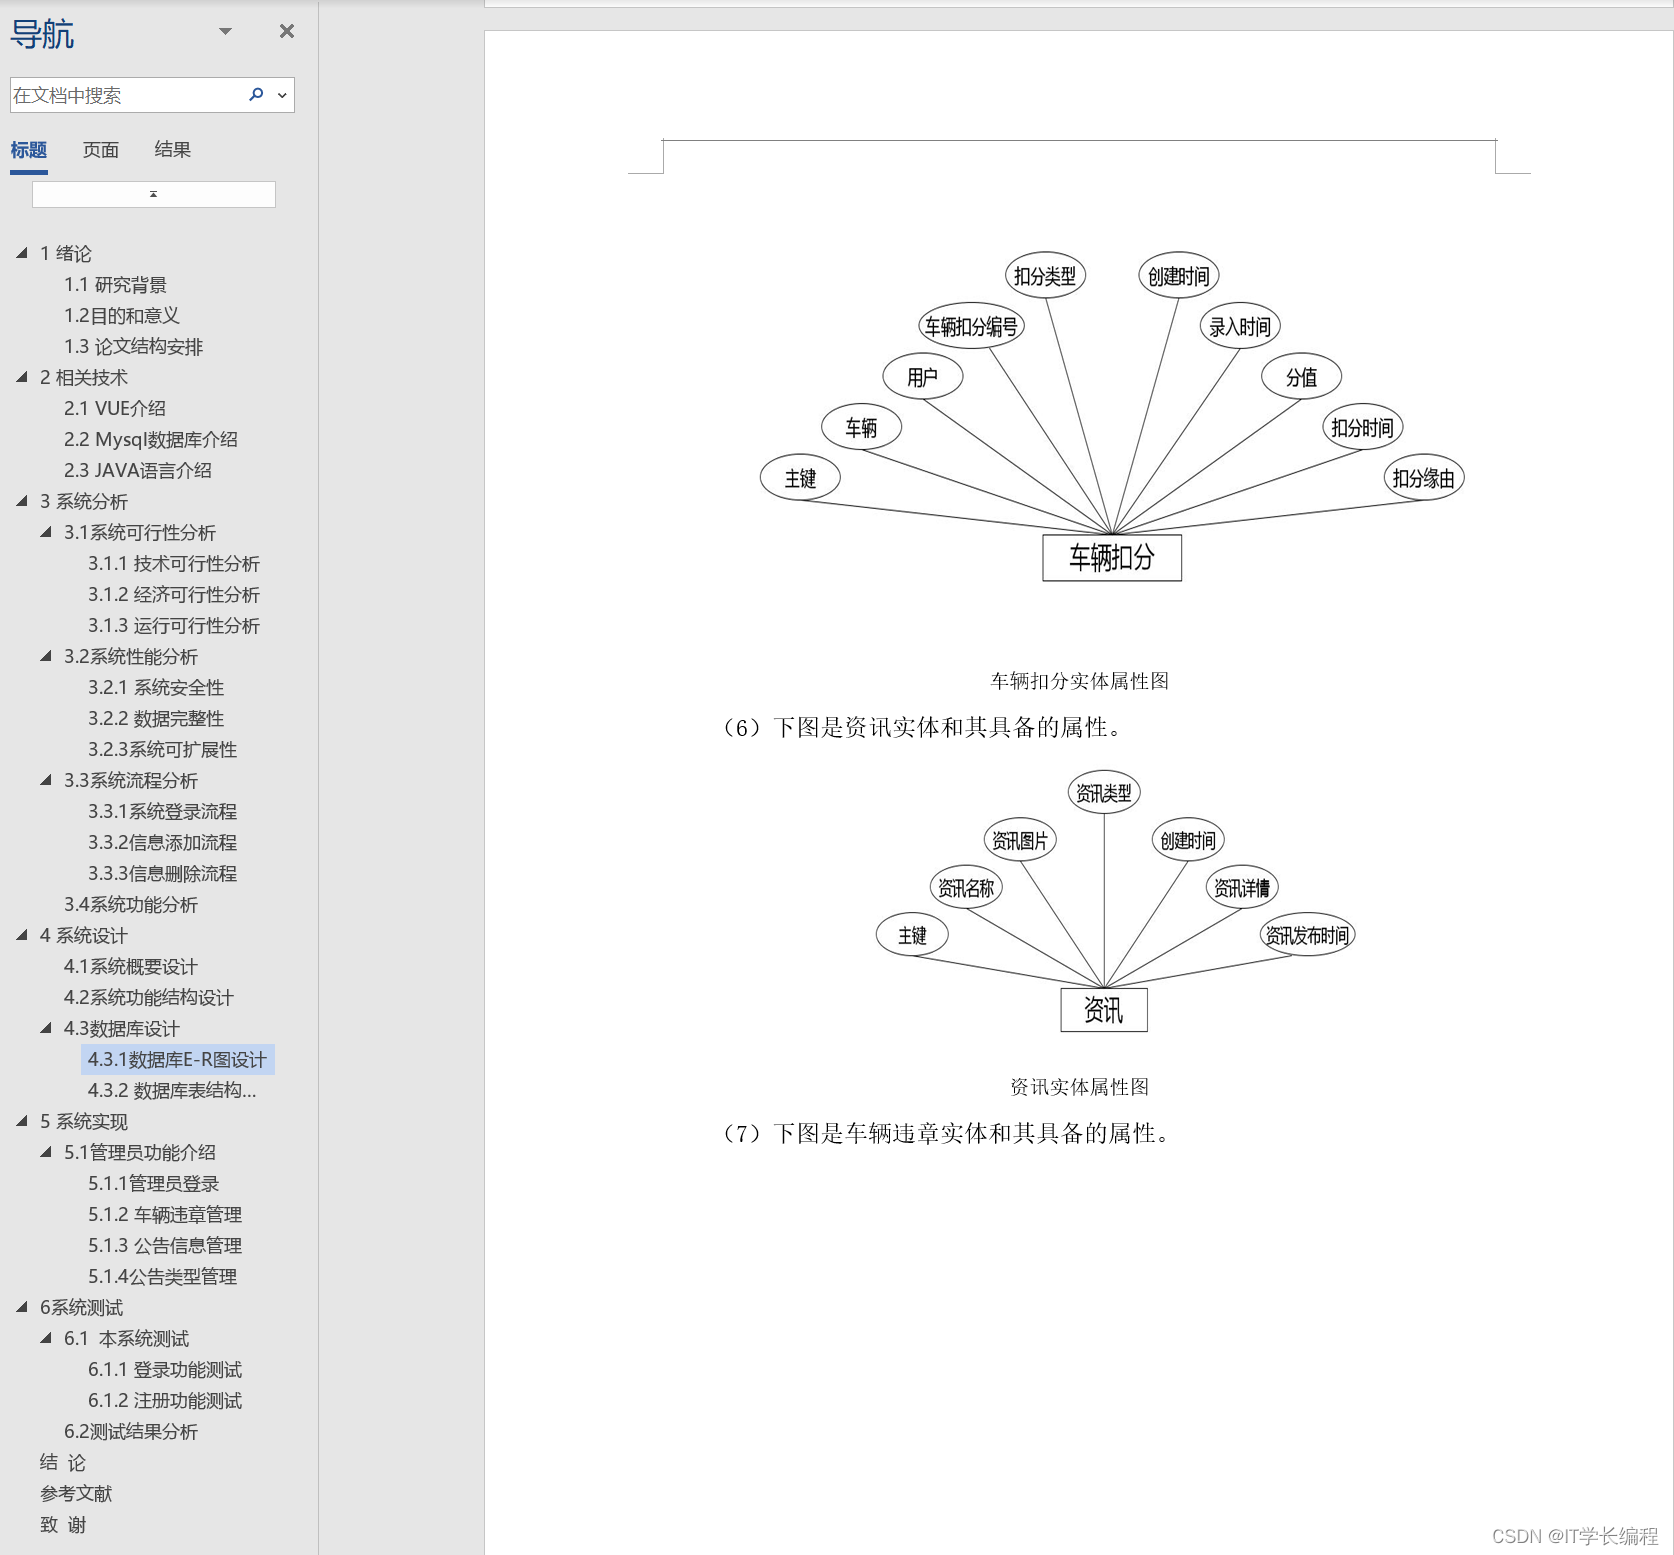Go to heading 3.3.1系统登录流程
This screenshot has width=1674, height=1555.
click(x=162, y=811)
